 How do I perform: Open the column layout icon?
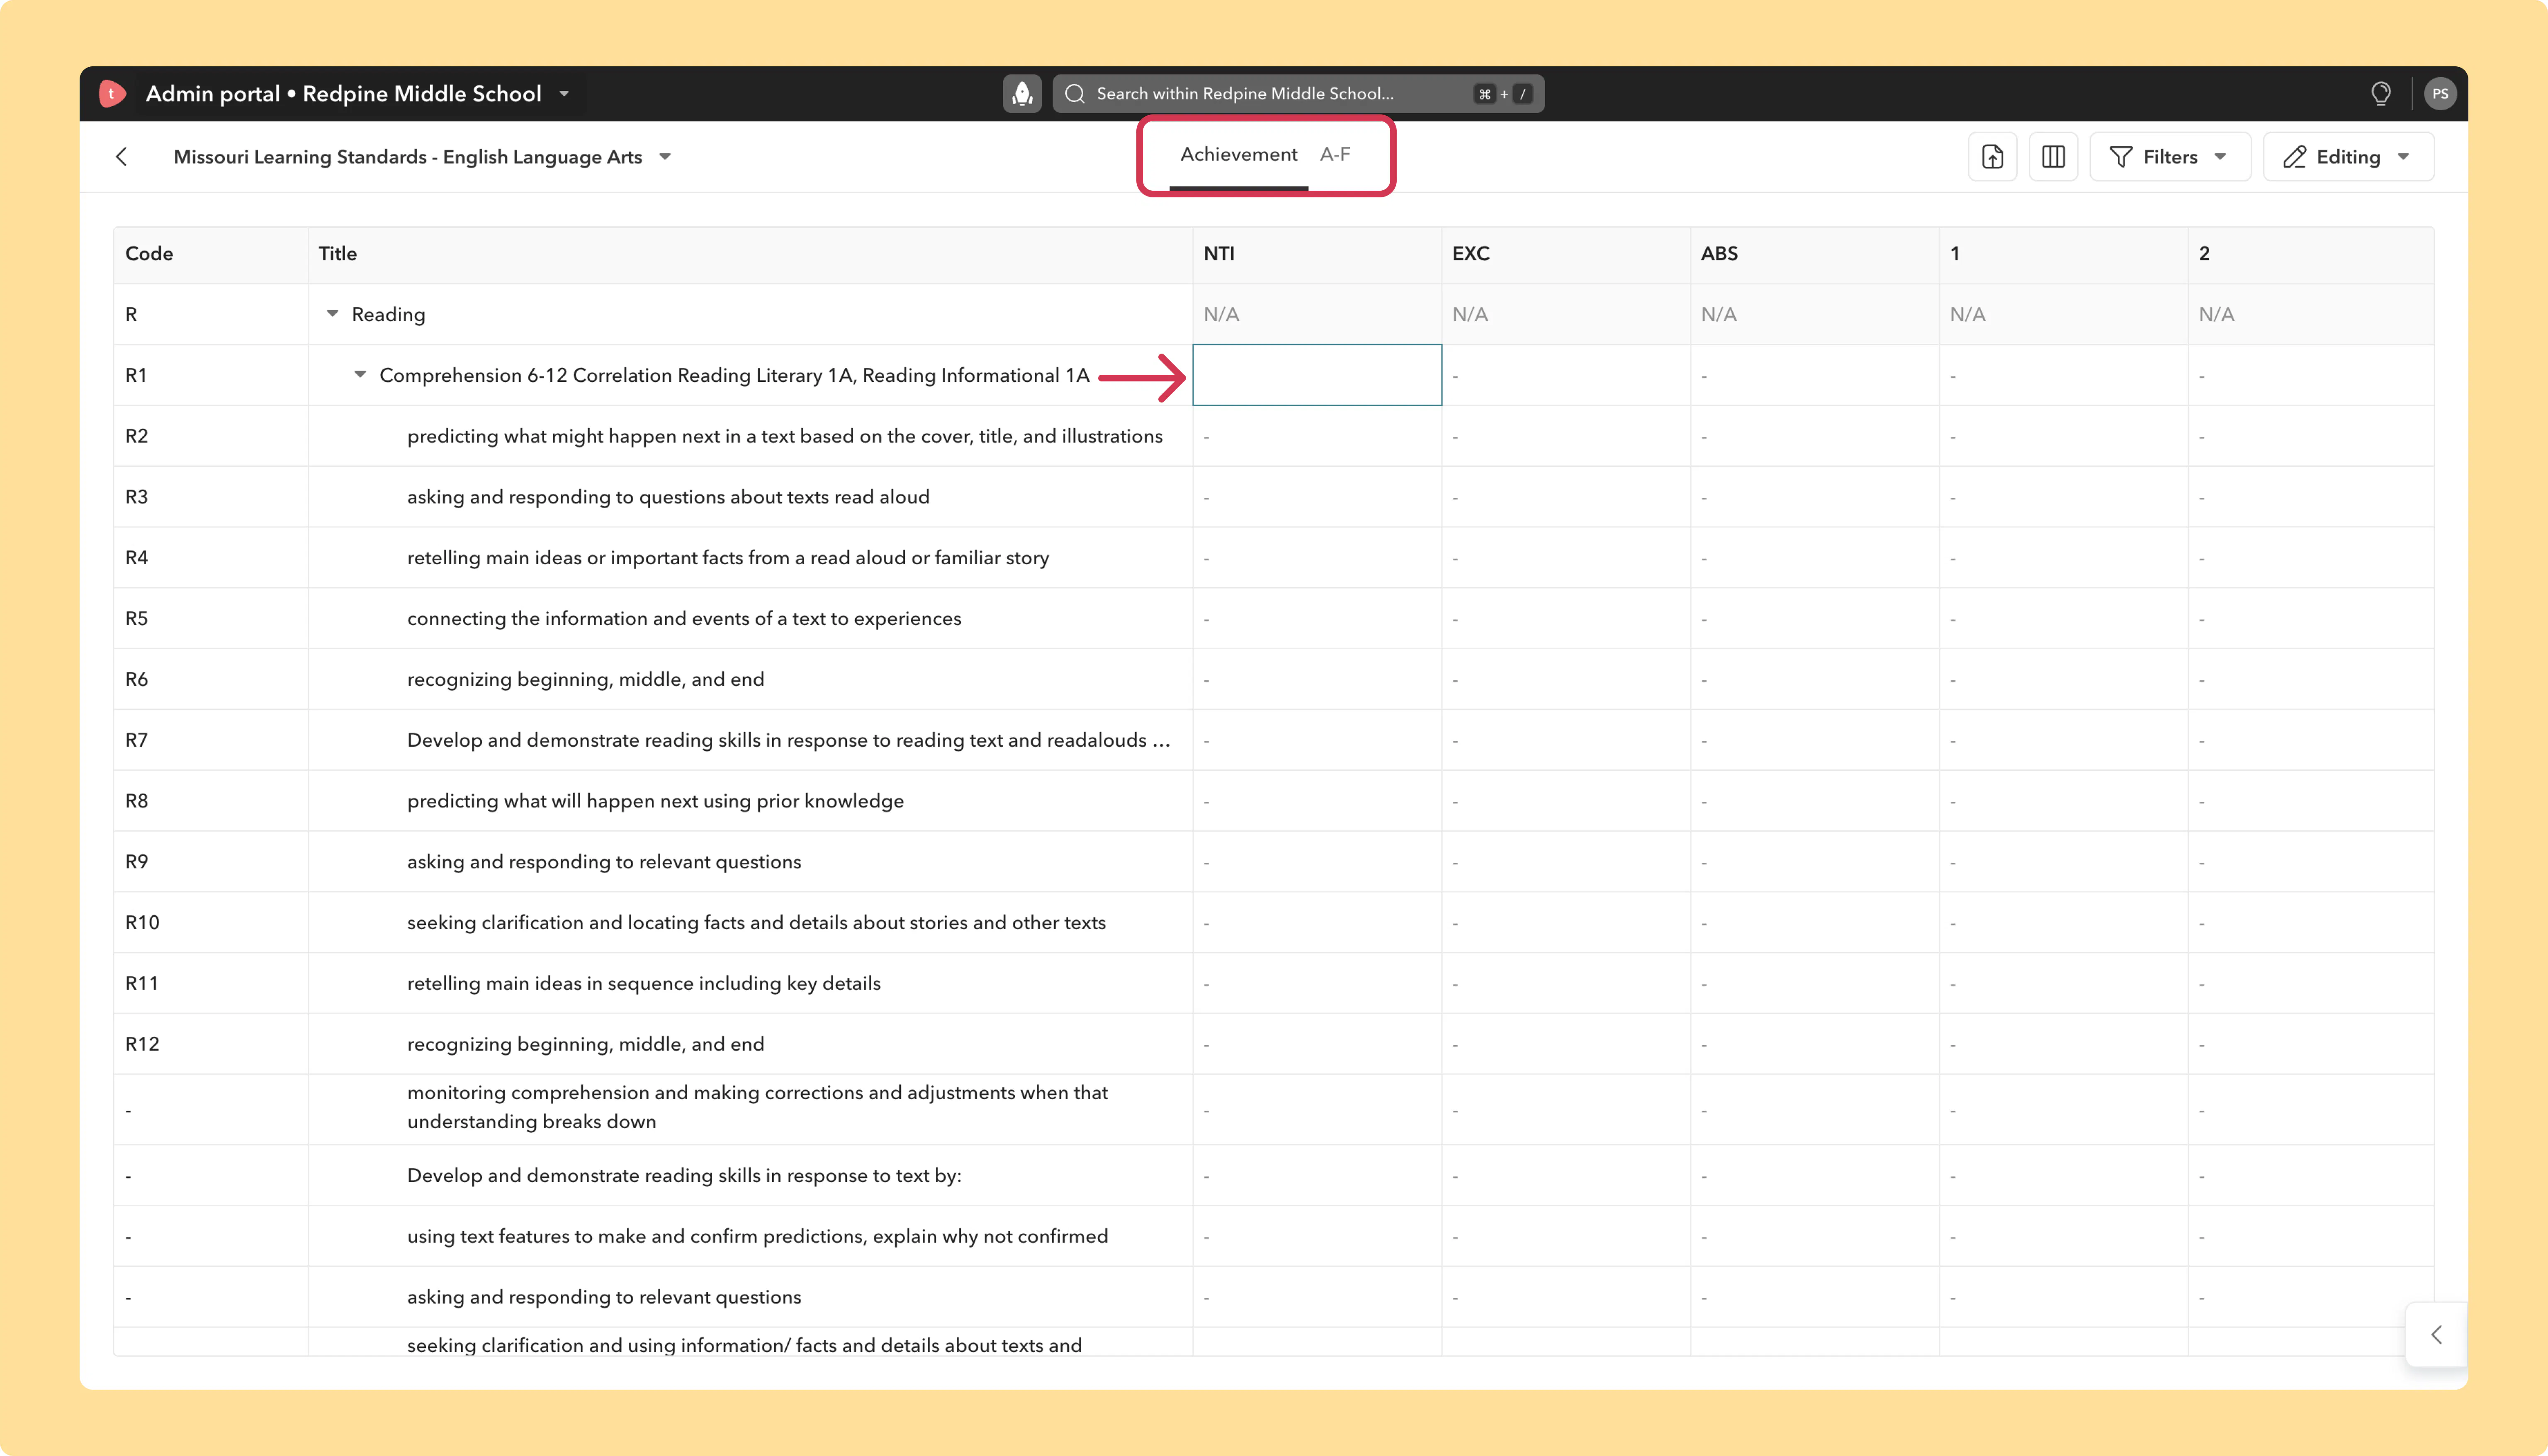pos(2053,157)
